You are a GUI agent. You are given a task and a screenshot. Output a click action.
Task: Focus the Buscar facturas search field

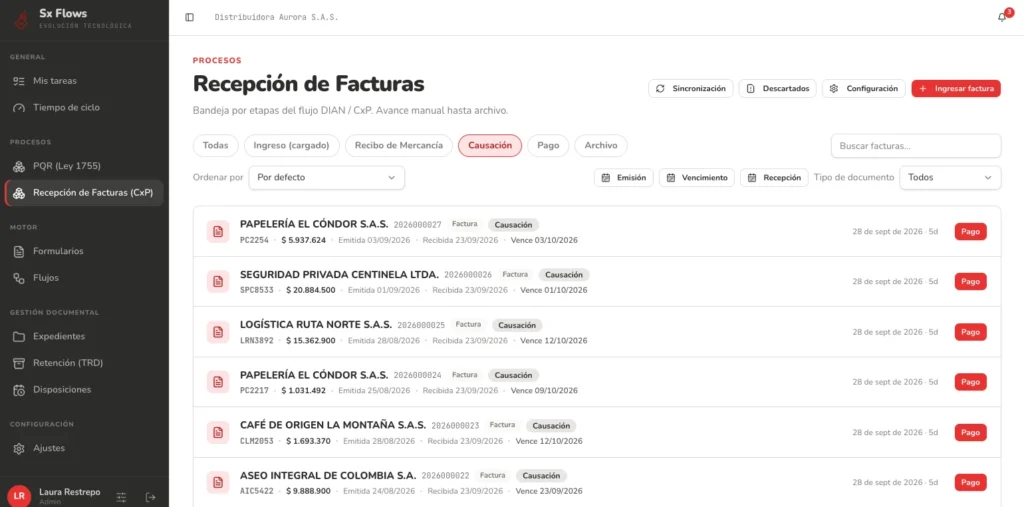coord(916,146)
